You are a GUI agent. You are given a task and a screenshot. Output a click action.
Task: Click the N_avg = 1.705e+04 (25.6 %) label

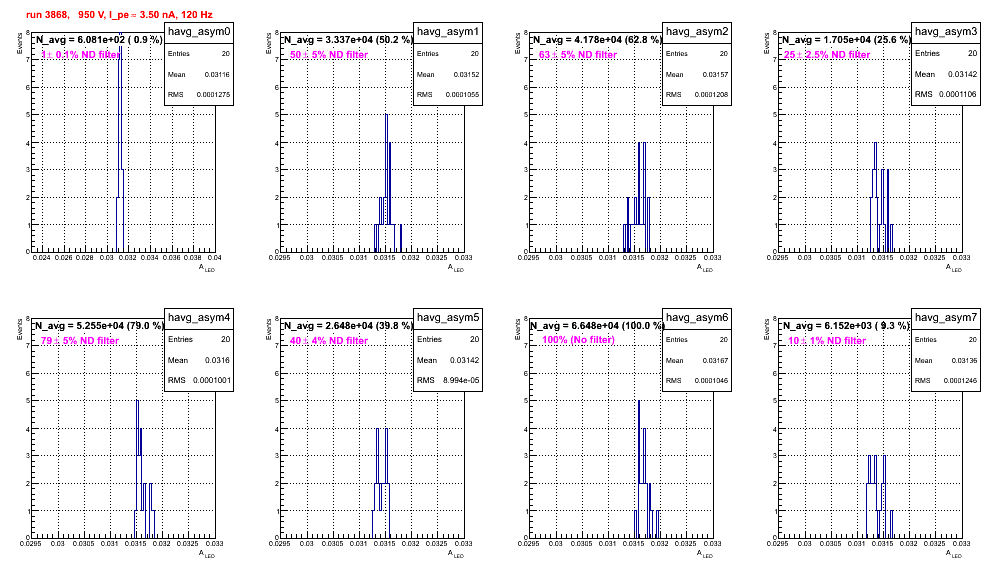point(846,39)
